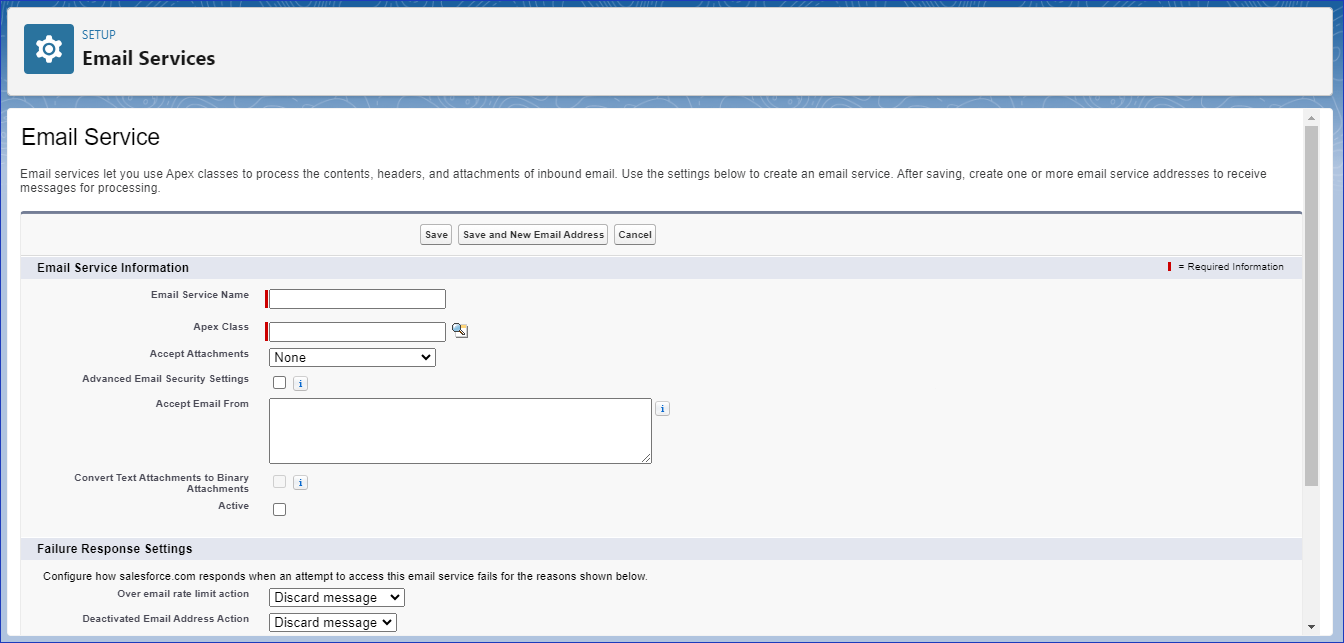Save the new email service
The width and height of the screenshot is (1344, 643).
[435, 234]
